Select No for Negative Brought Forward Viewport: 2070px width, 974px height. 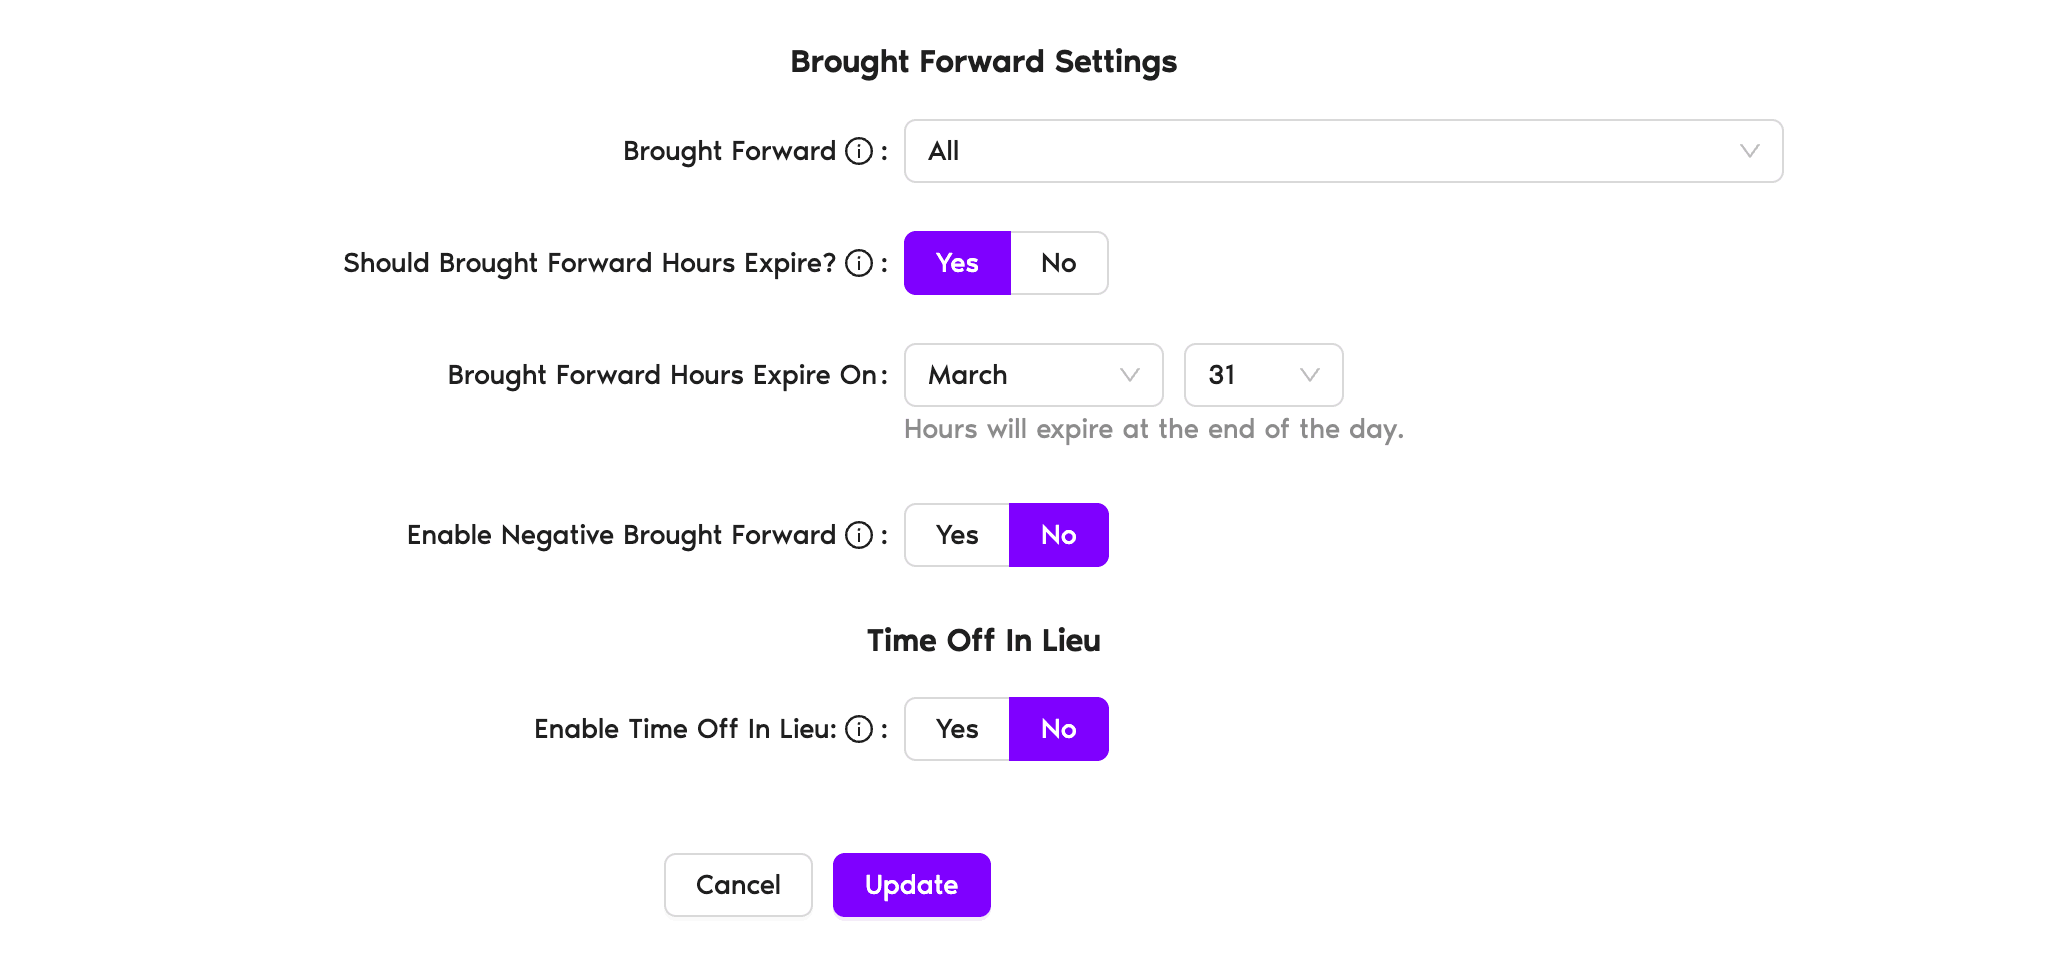click(1058, 535)
